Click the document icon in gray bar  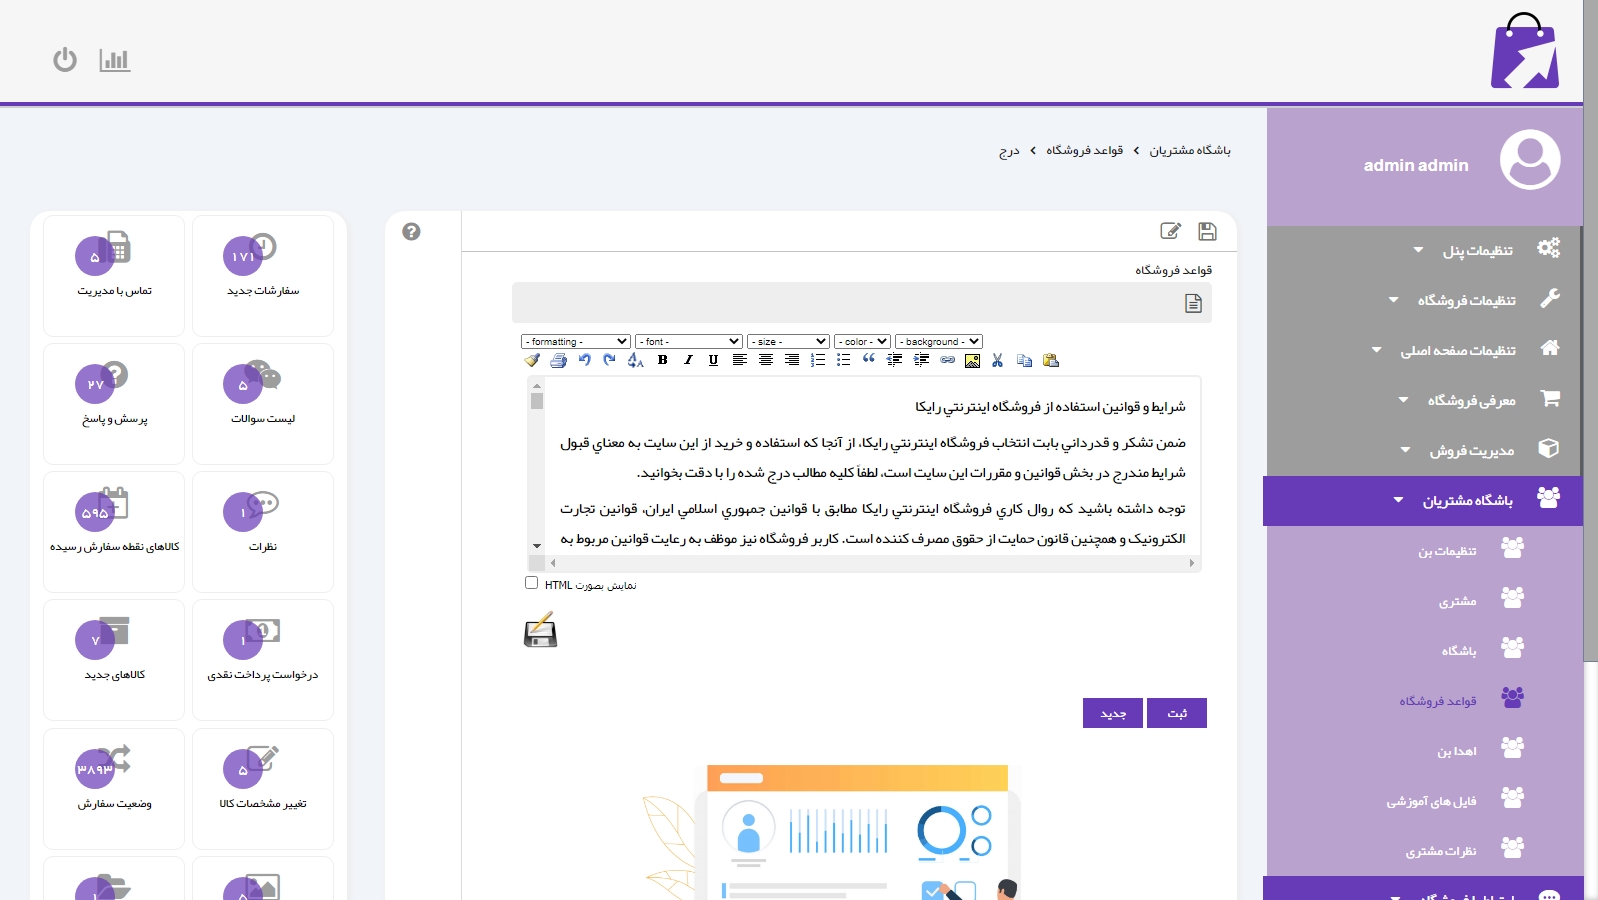1193,303
